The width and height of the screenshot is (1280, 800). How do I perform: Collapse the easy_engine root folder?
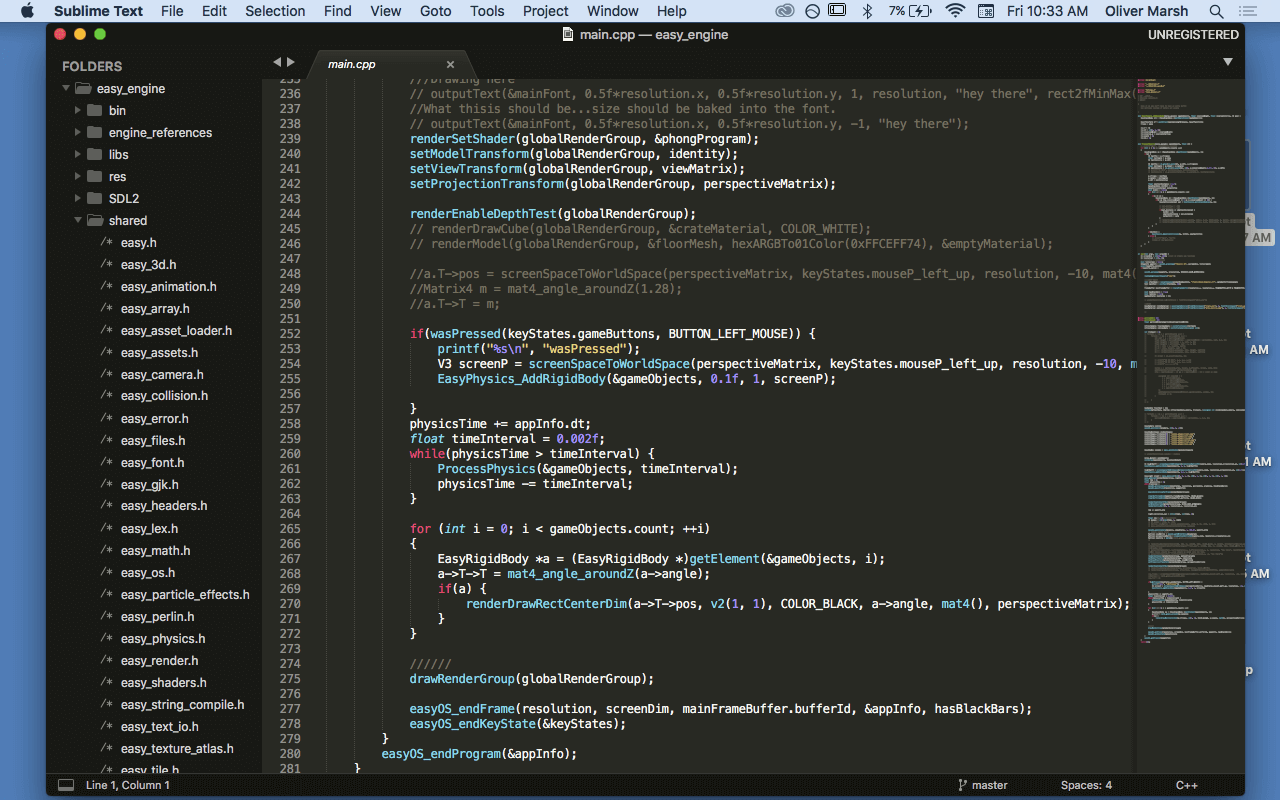pos(66,88)
